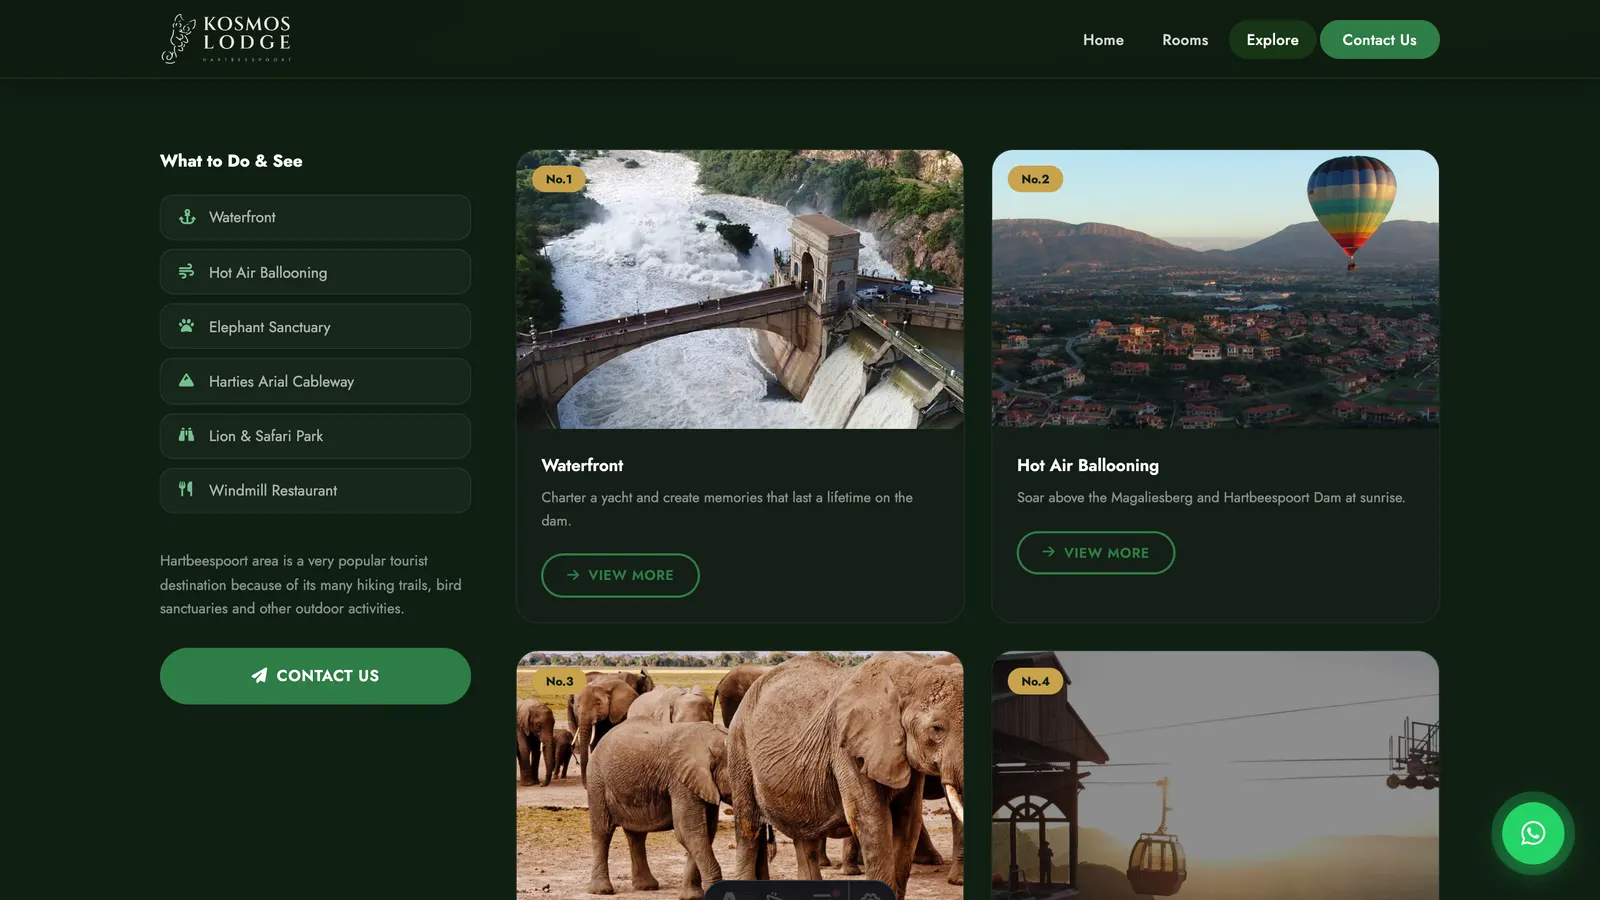This screenshot has width=1600, height=900.
Task: Click the No.2 badge on balloon image
Action: [1035, 179]
